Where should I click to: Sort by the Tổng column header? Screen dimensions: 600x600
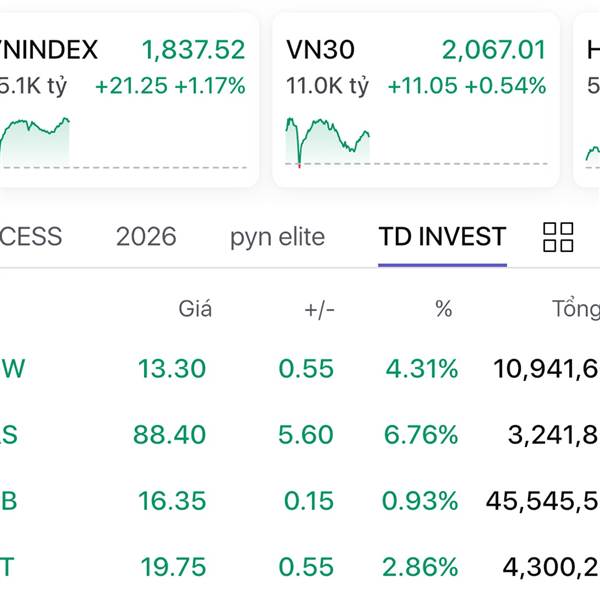(575, 309)
